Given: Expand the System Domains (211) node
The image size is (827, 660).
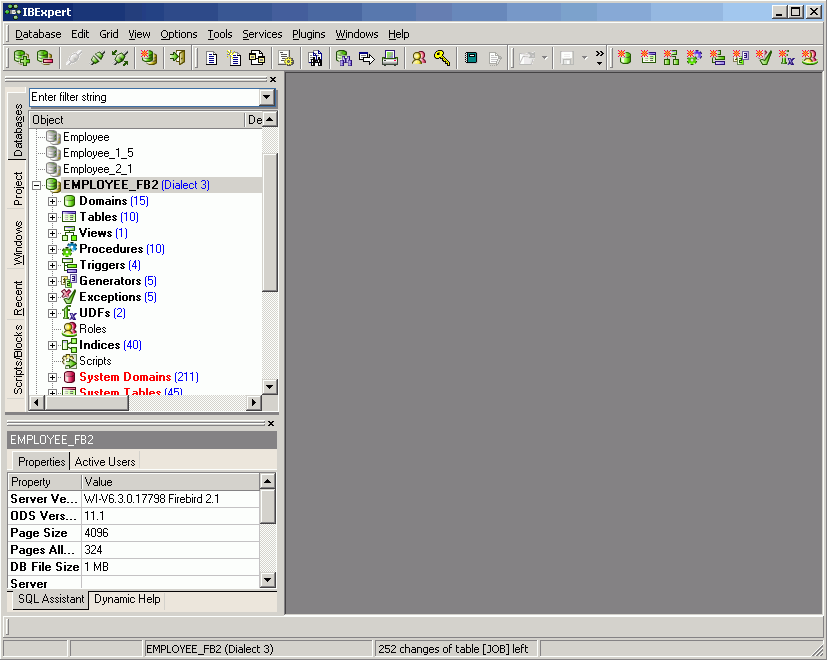Looking at the screenshot, I should click(x=52, y=377).
